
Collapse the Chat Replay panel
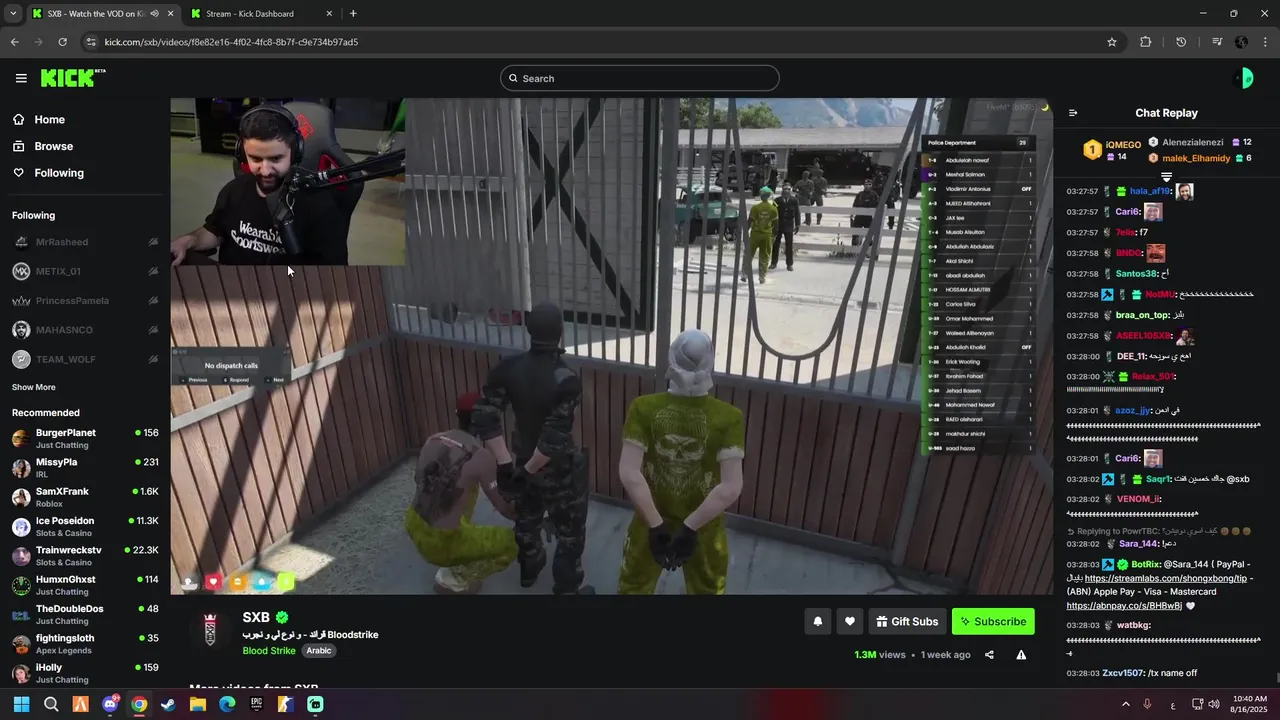1073,113
